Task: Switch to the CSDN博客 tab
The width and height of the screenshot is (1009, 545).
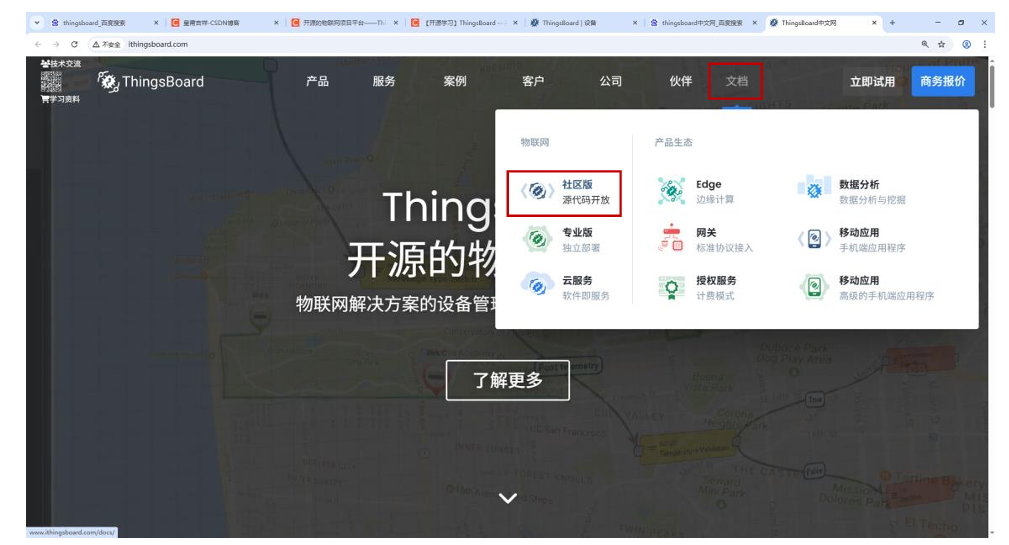Action: pos(223,23)
